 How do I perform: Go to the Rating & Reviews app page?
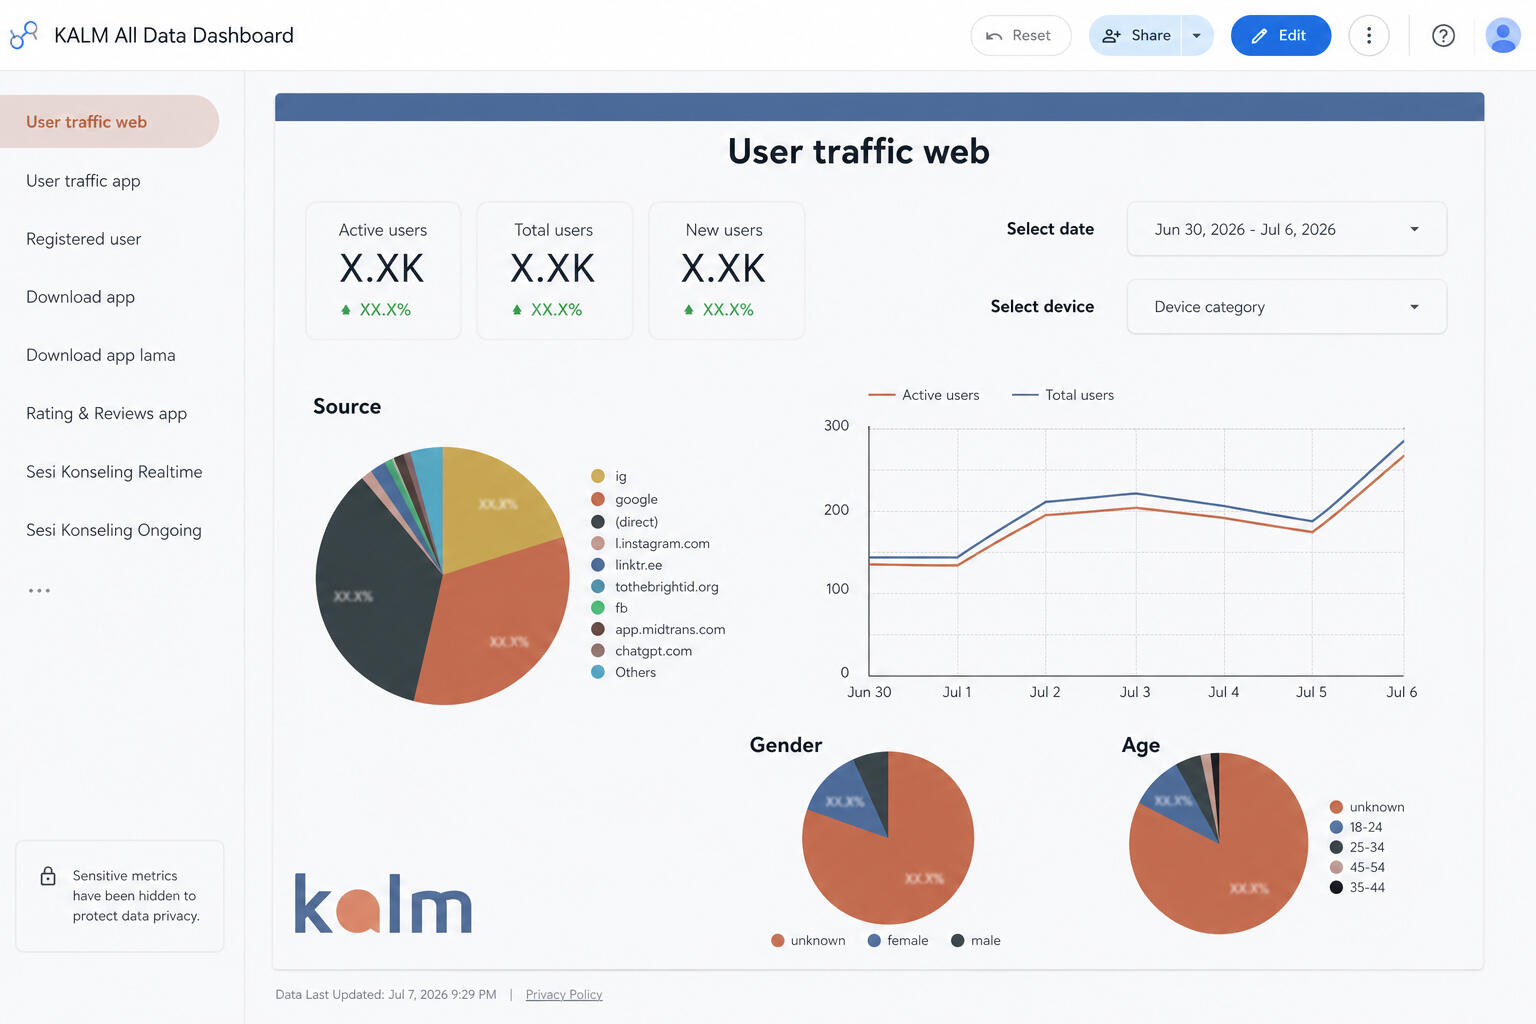(x=106, y=414)
